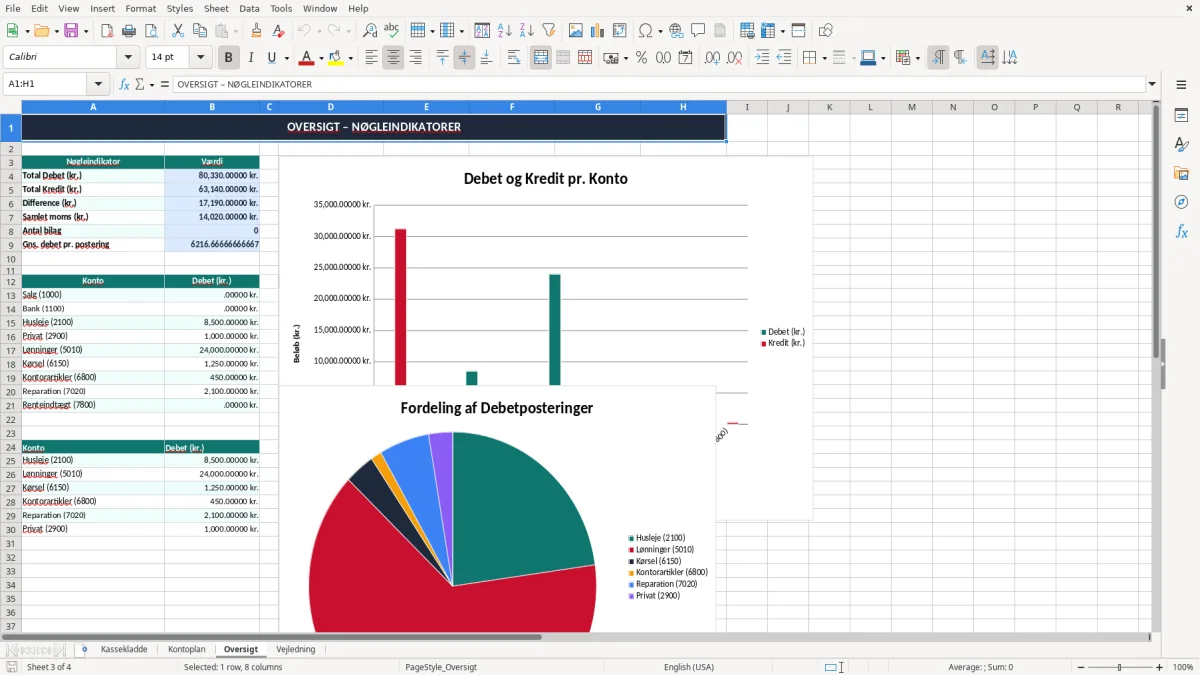Click the Insert Hyperlink globe icon
Image resolution: width=1200 pixels, height=675 pixels.
click(676, 31)
